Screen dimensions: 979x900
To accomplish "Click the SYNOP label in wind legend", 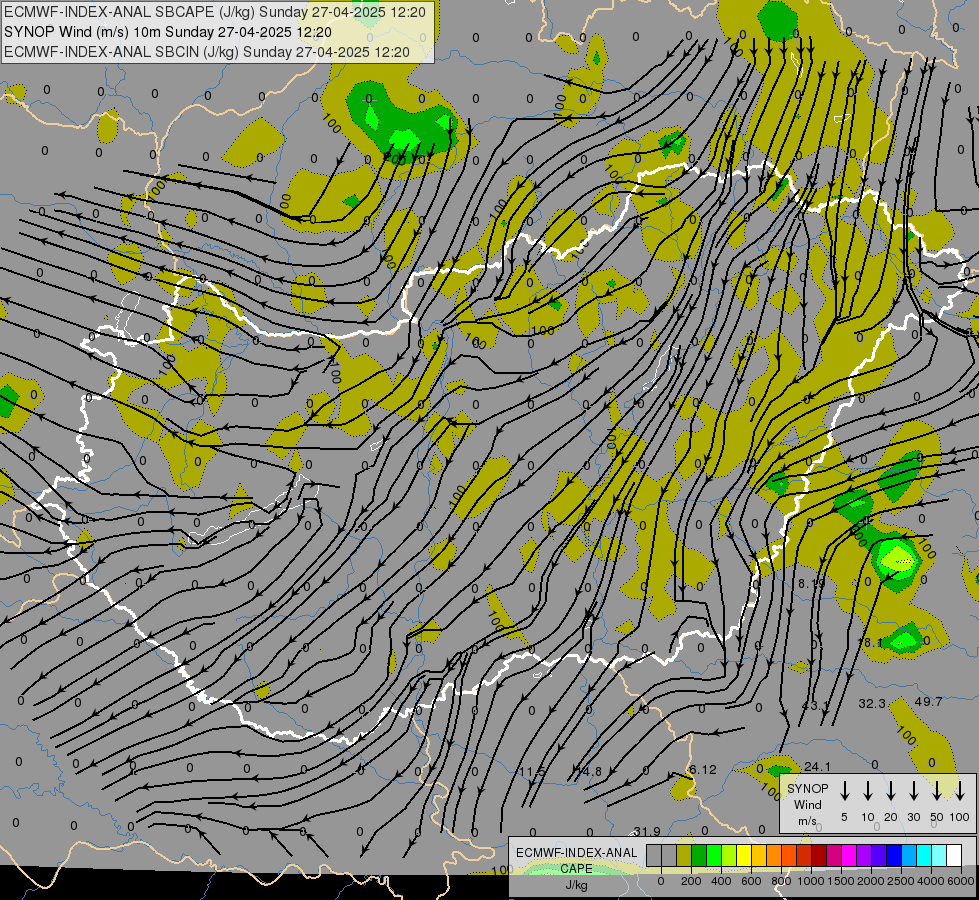I will pyautogui.click(x=807, y=788).
